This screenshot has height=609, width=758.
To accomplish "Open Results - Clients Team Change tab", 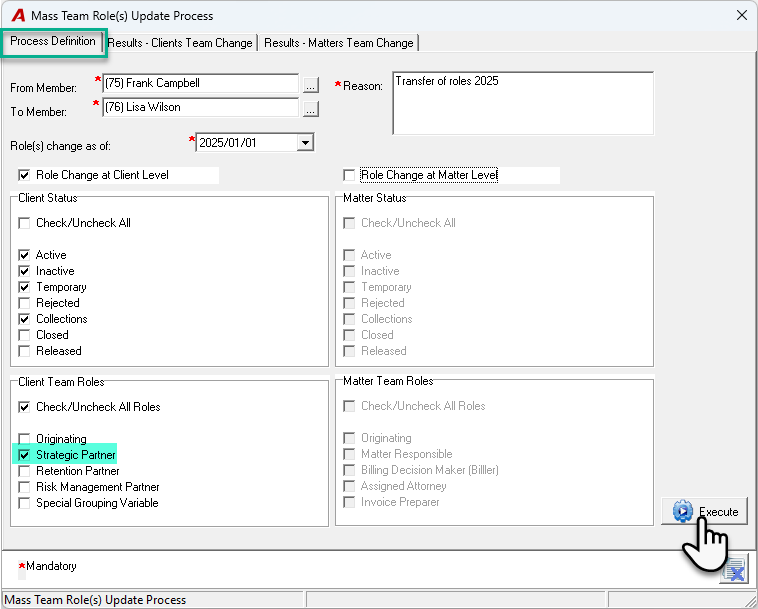I will [x=180, y=43].
